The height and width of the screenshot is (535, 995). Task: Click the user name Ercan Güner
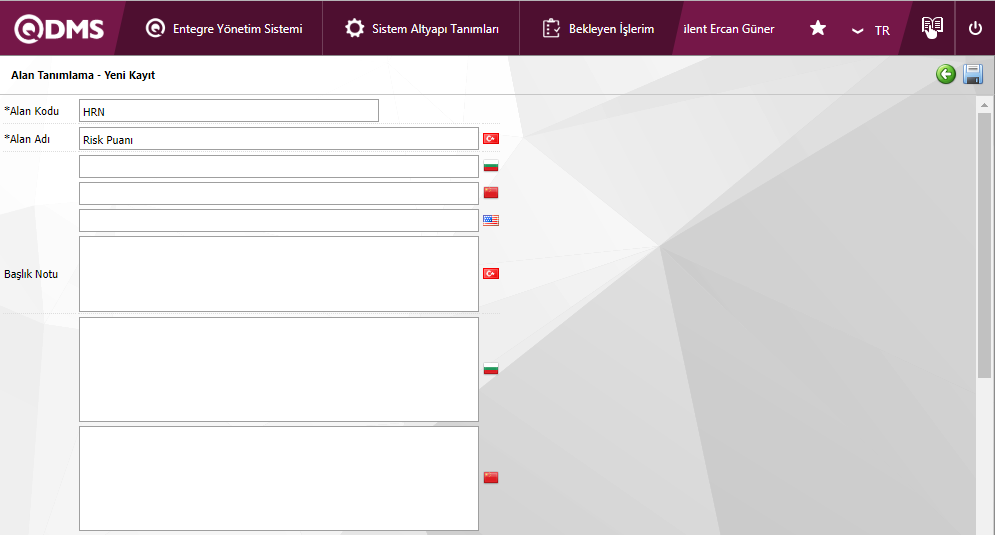(728, 29)
